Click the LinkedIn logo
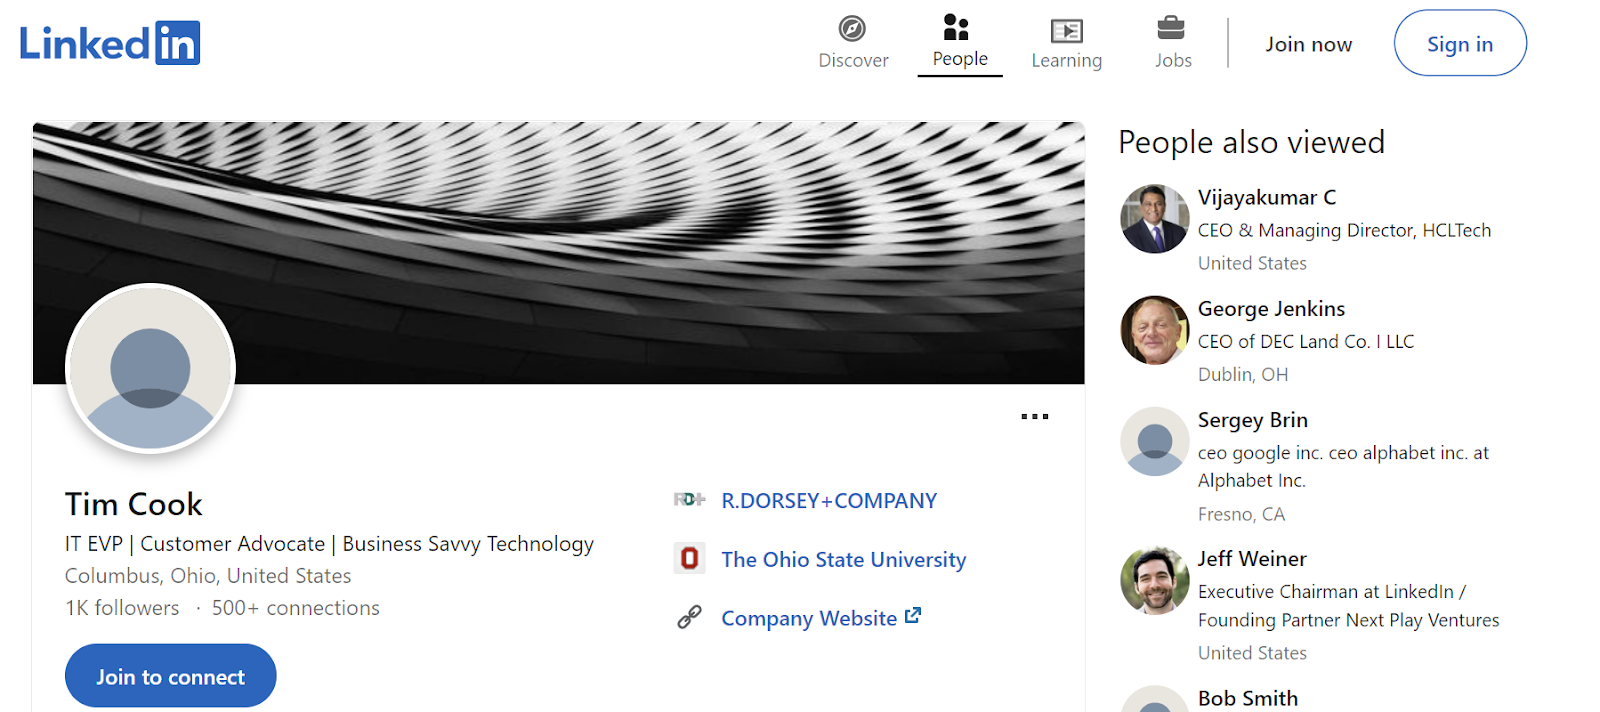This screenshot has width=1600, height=712. (110, 43)
